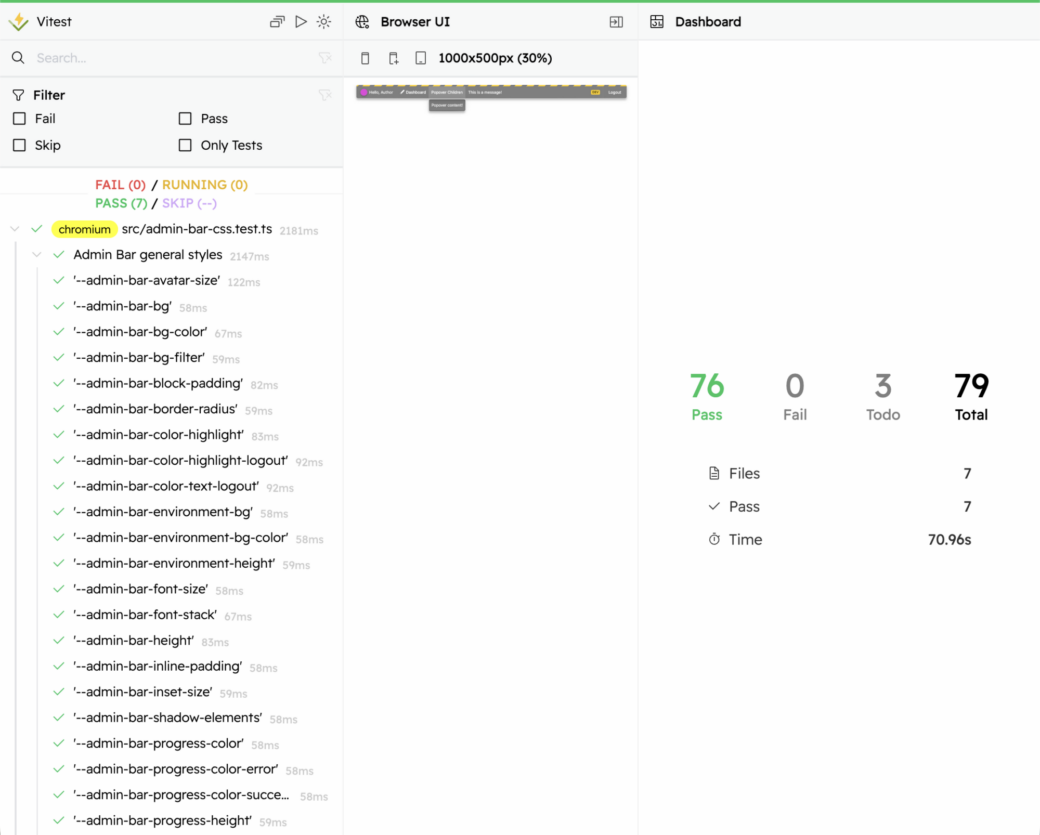Open the side panel toggle next to Browser UI
This screenshot has height=835, width=1040.
(617, 21)
